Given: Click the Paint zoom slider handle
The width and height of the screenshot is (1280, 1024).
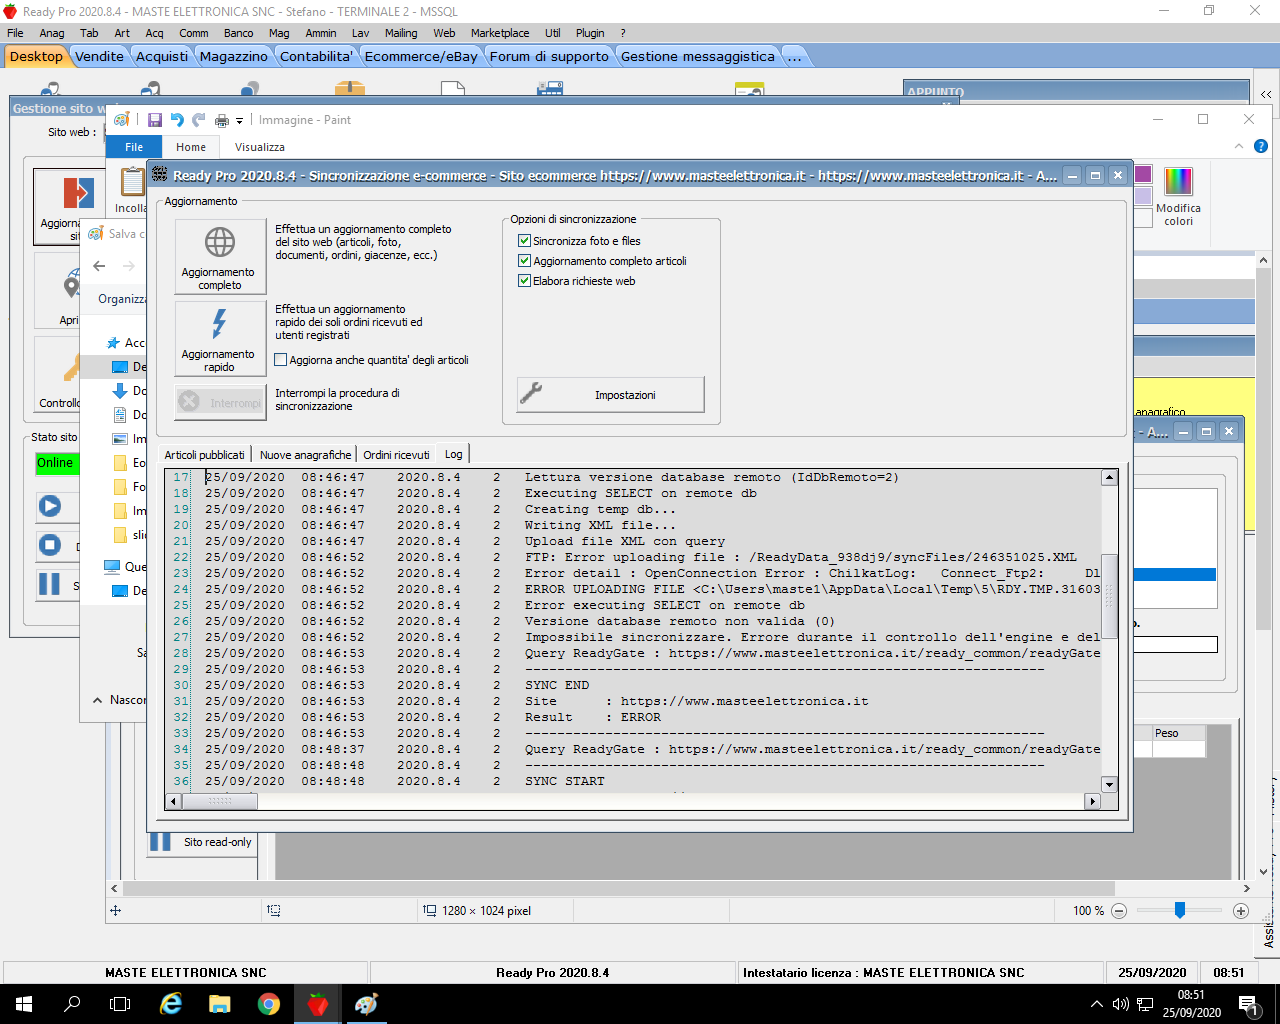Looking at the screenshot, I should click(1180, 910).
